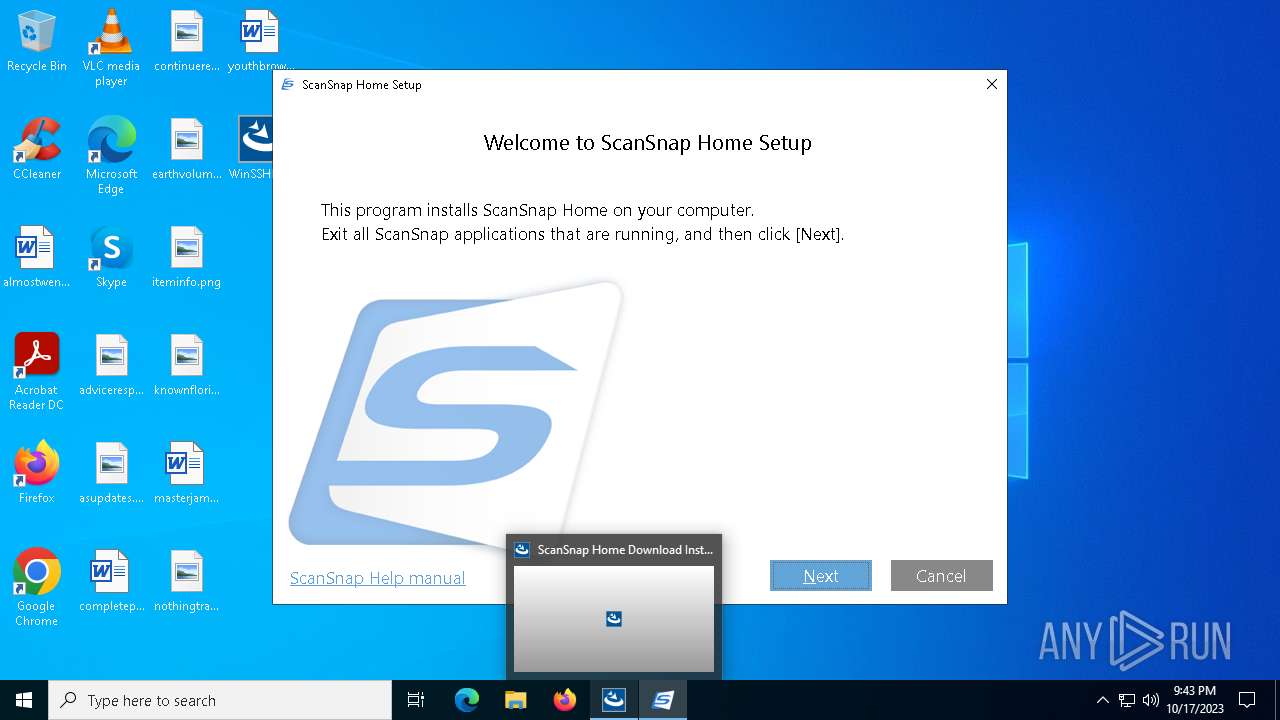Open network status tray icon
The image size is (1280, 720).
click(1127, 700)
